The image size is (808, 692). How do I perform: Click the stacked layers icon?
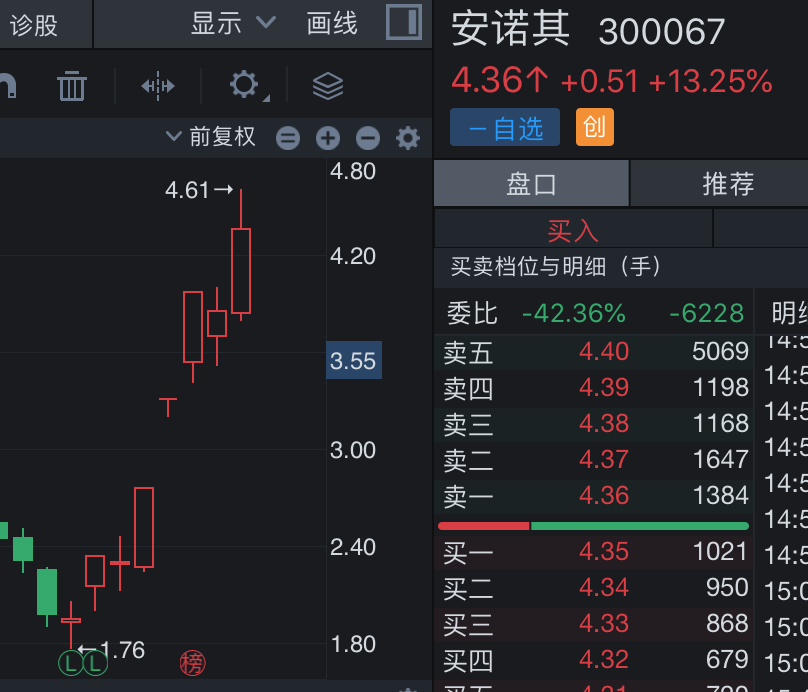pyautogui.click(x=328, y=86)
